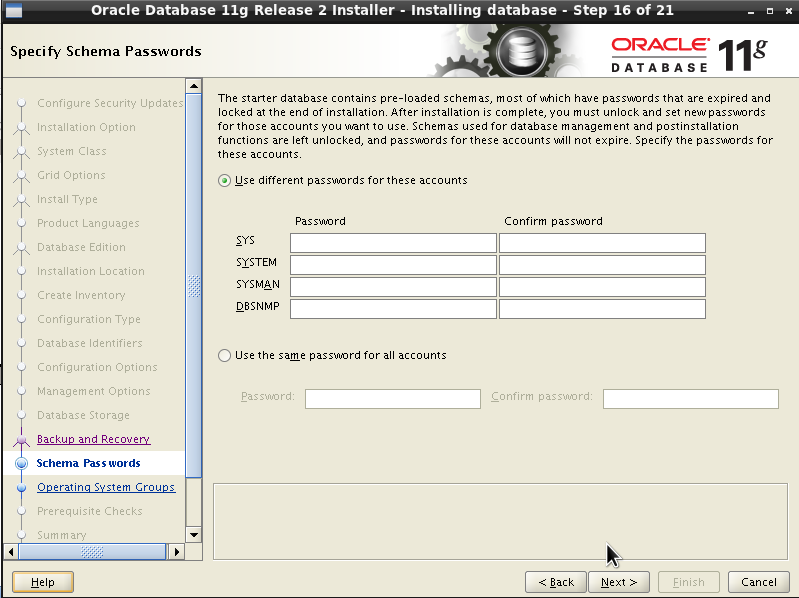This screenshot has width=799, height=598.
Task: Click the Configuration Options step
Action: click(97, 367)
